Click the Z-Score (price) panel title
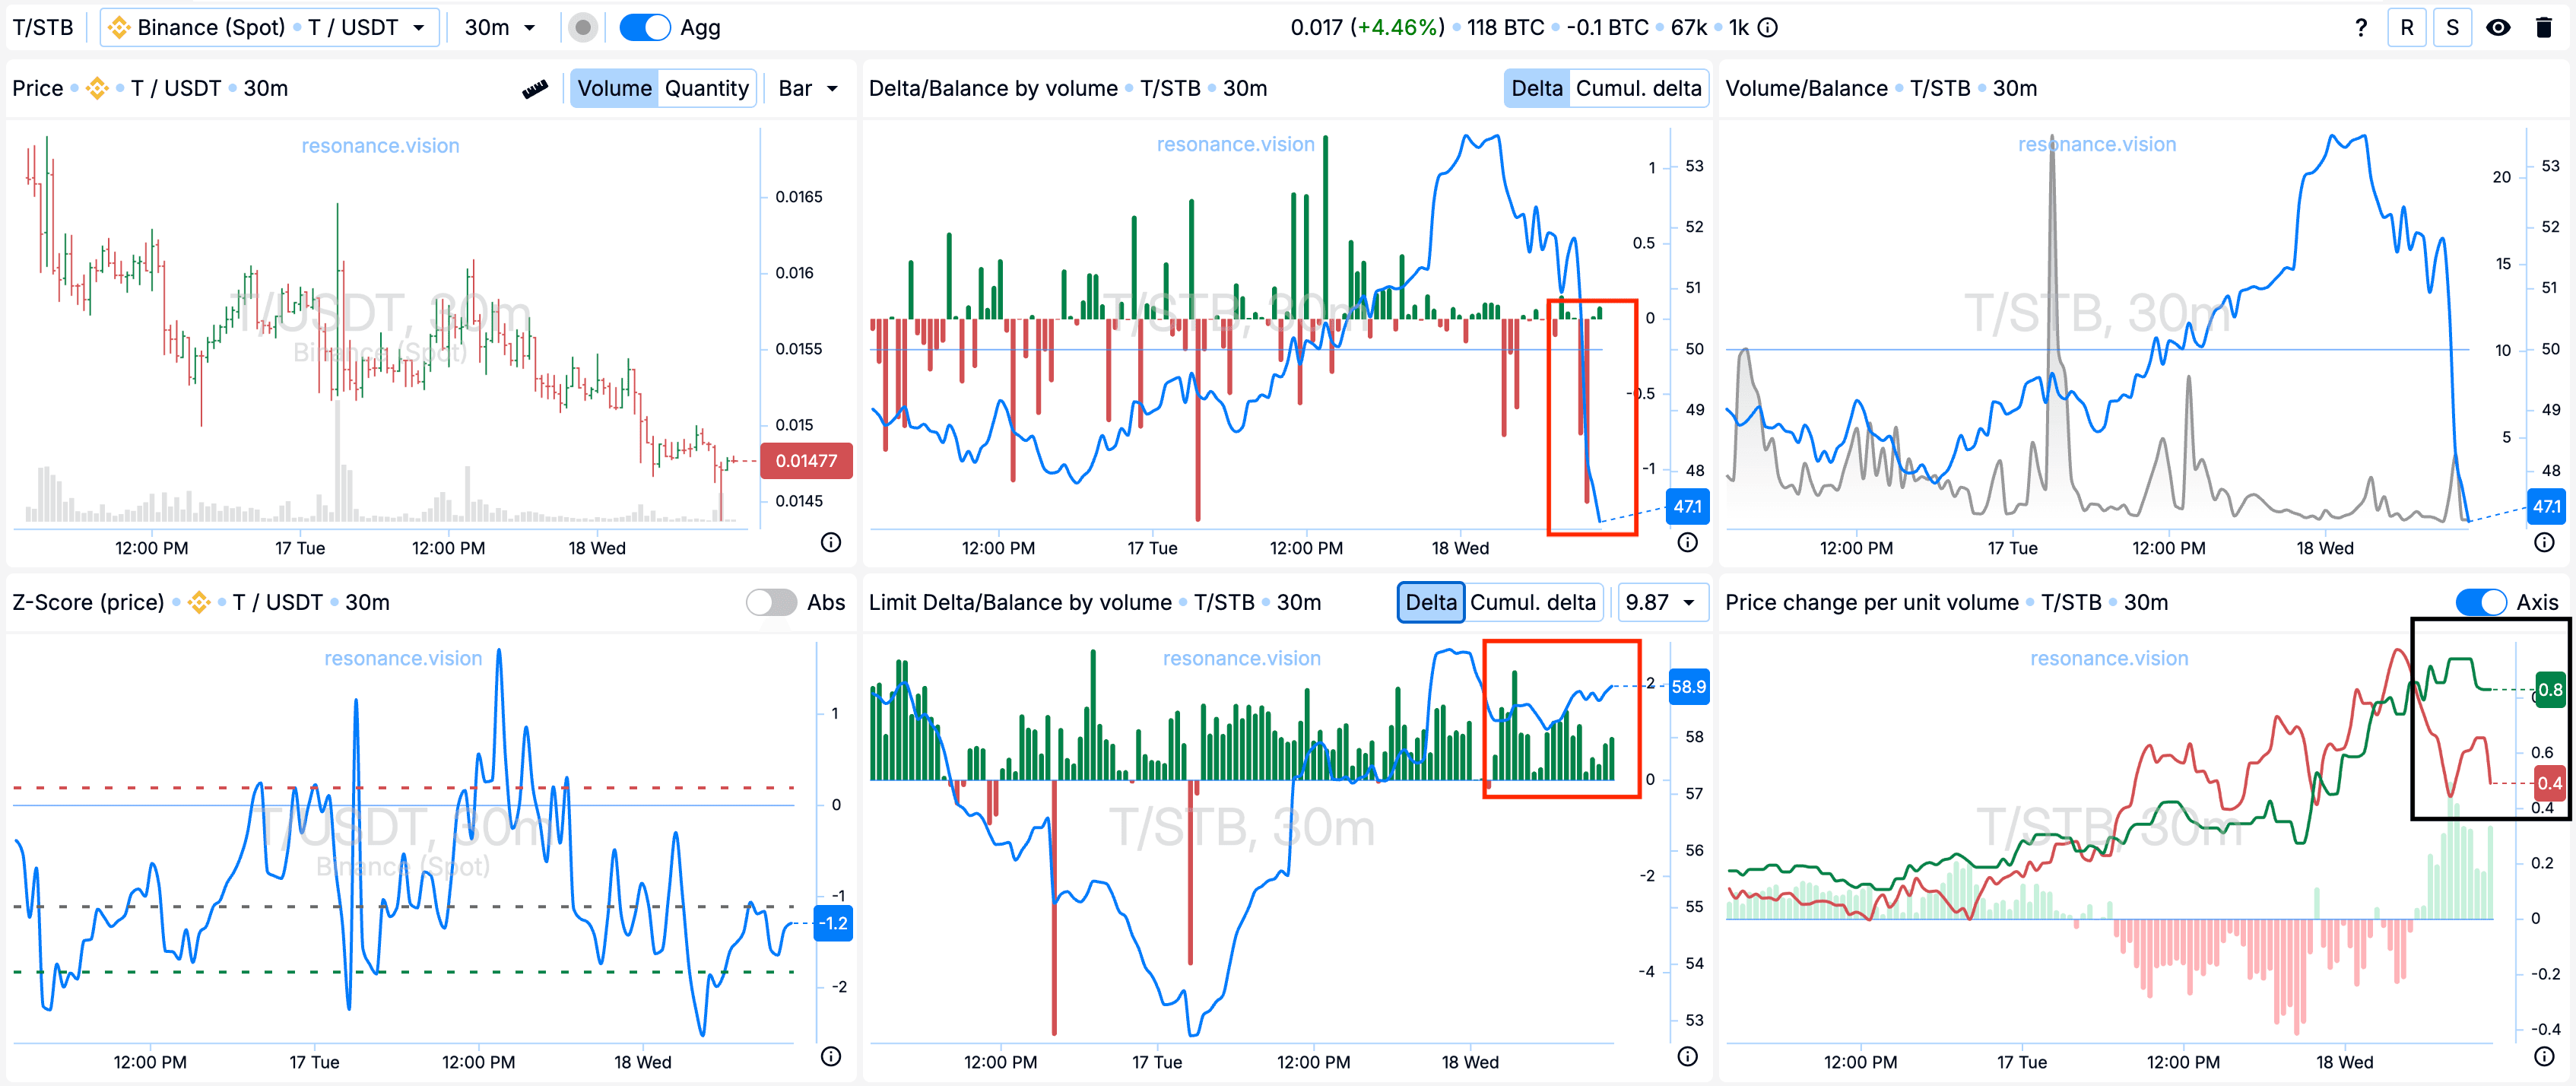Viewport: 2576px width, 1086px height. (x=88, y=602)
